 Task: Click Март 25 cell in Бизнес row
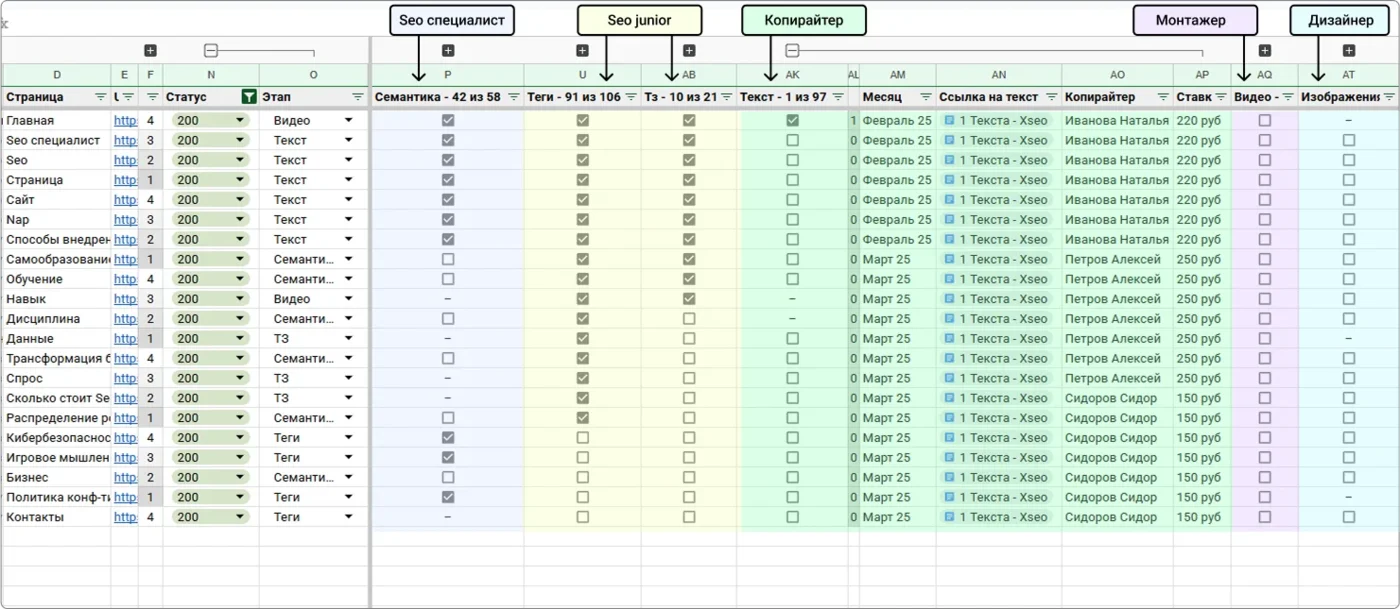point(897,477)
